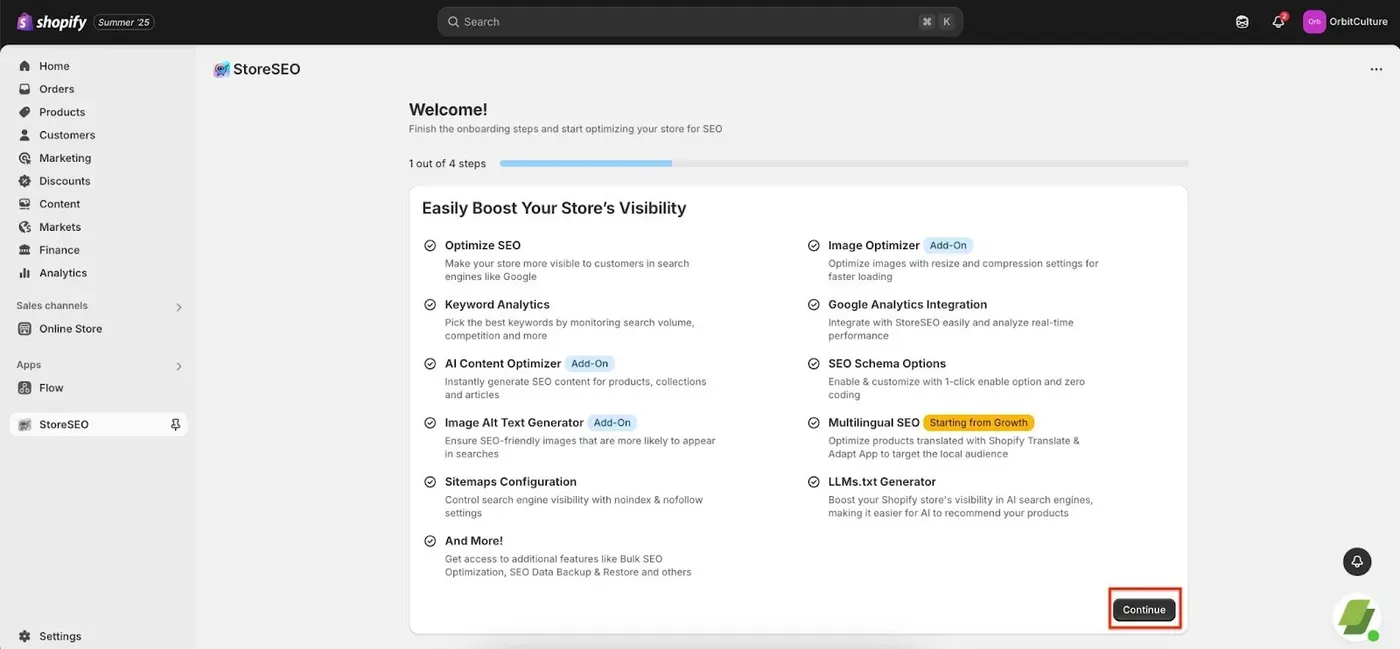1400x649 pixels.
Task: Click the Keyword Analytics checkmark icon
Action: (x=430, y=304)
